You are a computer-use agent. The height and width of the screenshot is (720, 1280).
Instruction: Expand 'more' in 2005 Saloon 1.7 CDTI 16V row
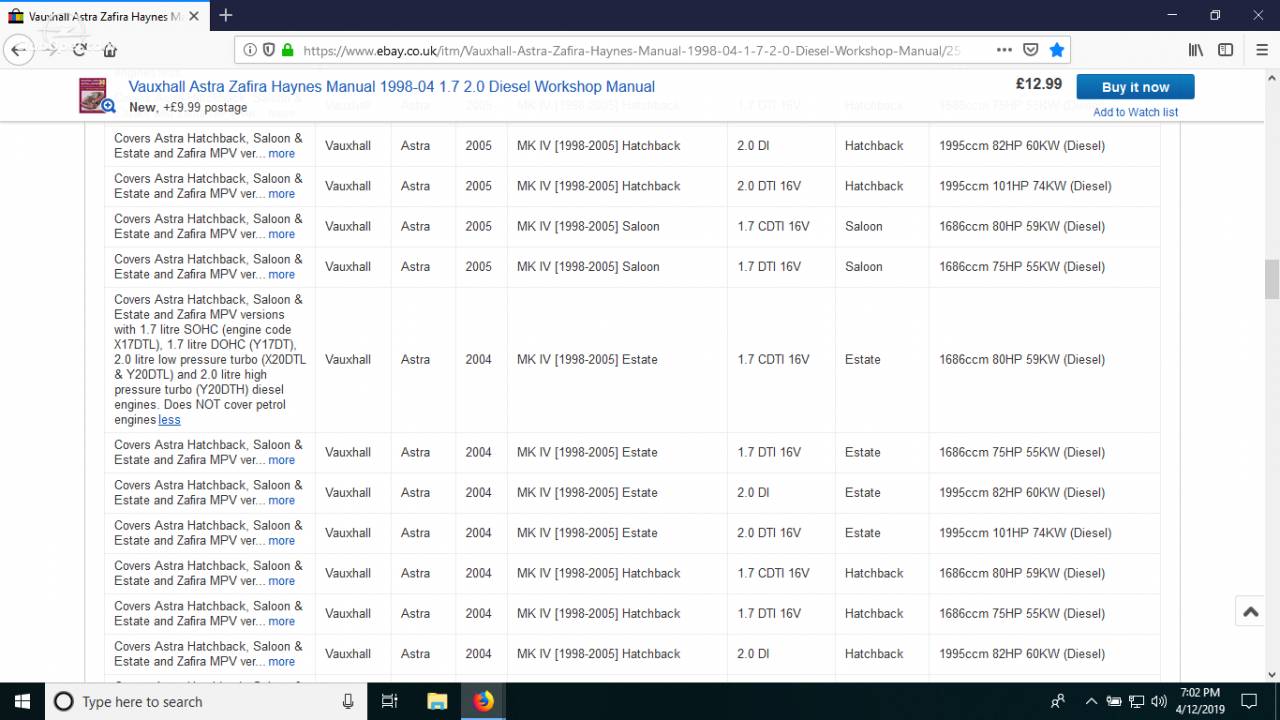tap(281, 234)
